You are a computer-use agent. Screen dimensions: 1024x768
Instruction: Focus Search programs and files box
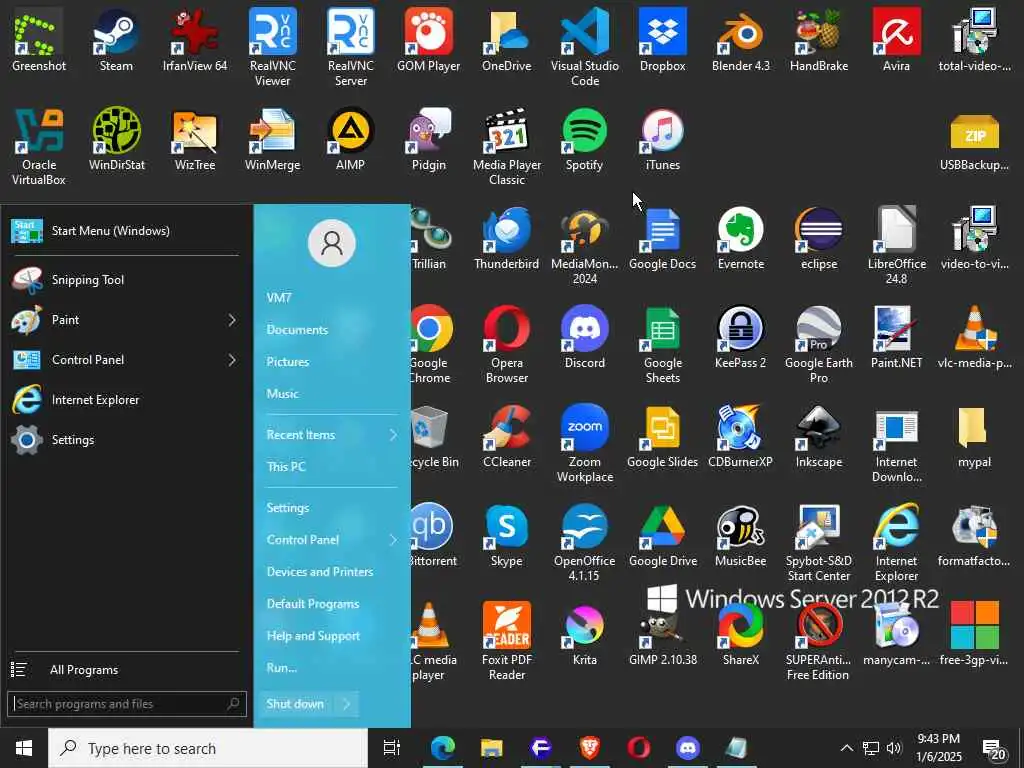coord(127,704)
